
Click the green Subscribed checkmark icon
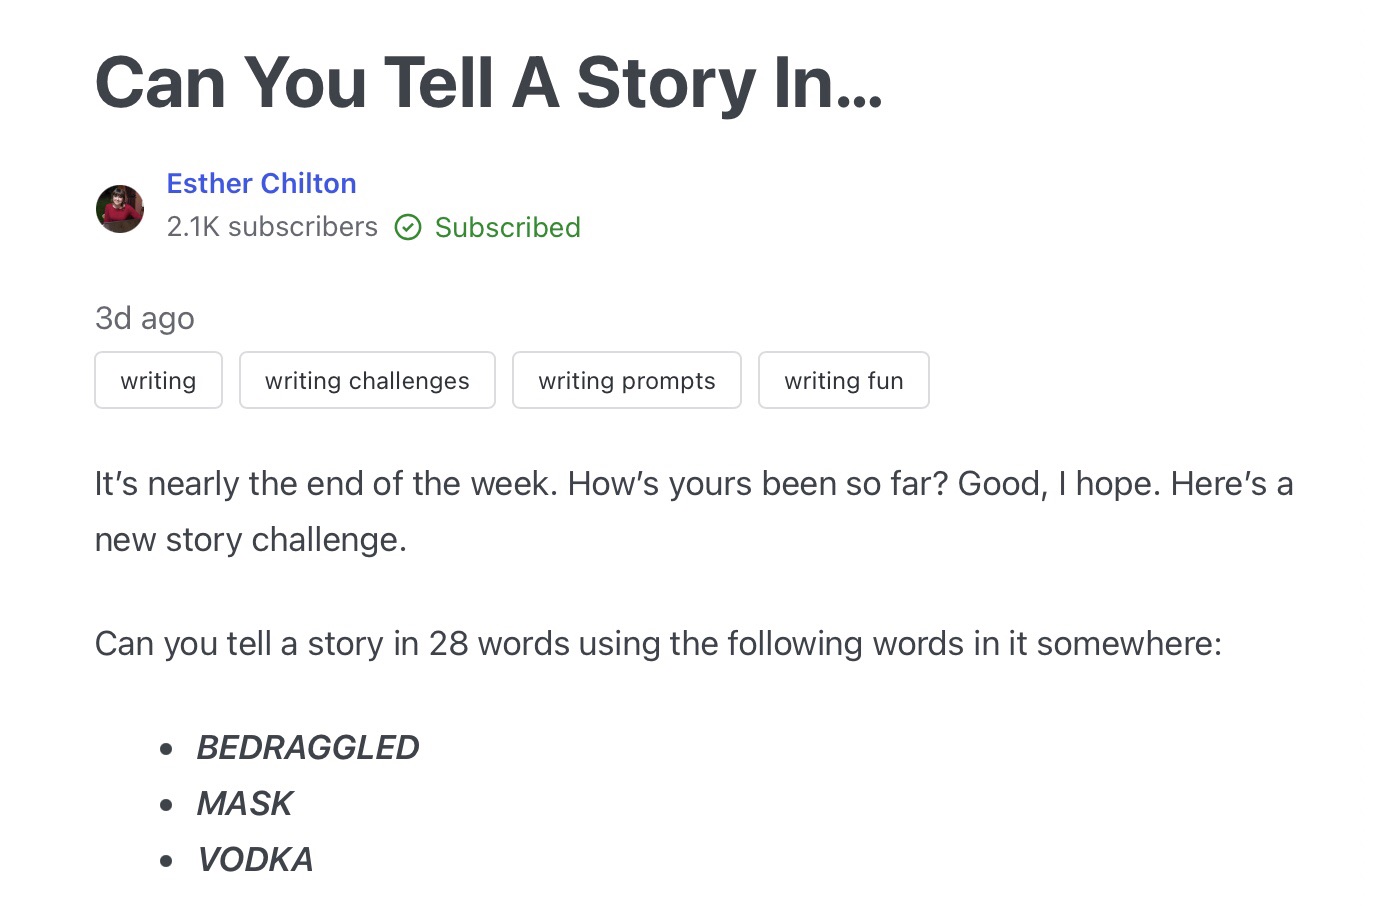coord(408,228)
